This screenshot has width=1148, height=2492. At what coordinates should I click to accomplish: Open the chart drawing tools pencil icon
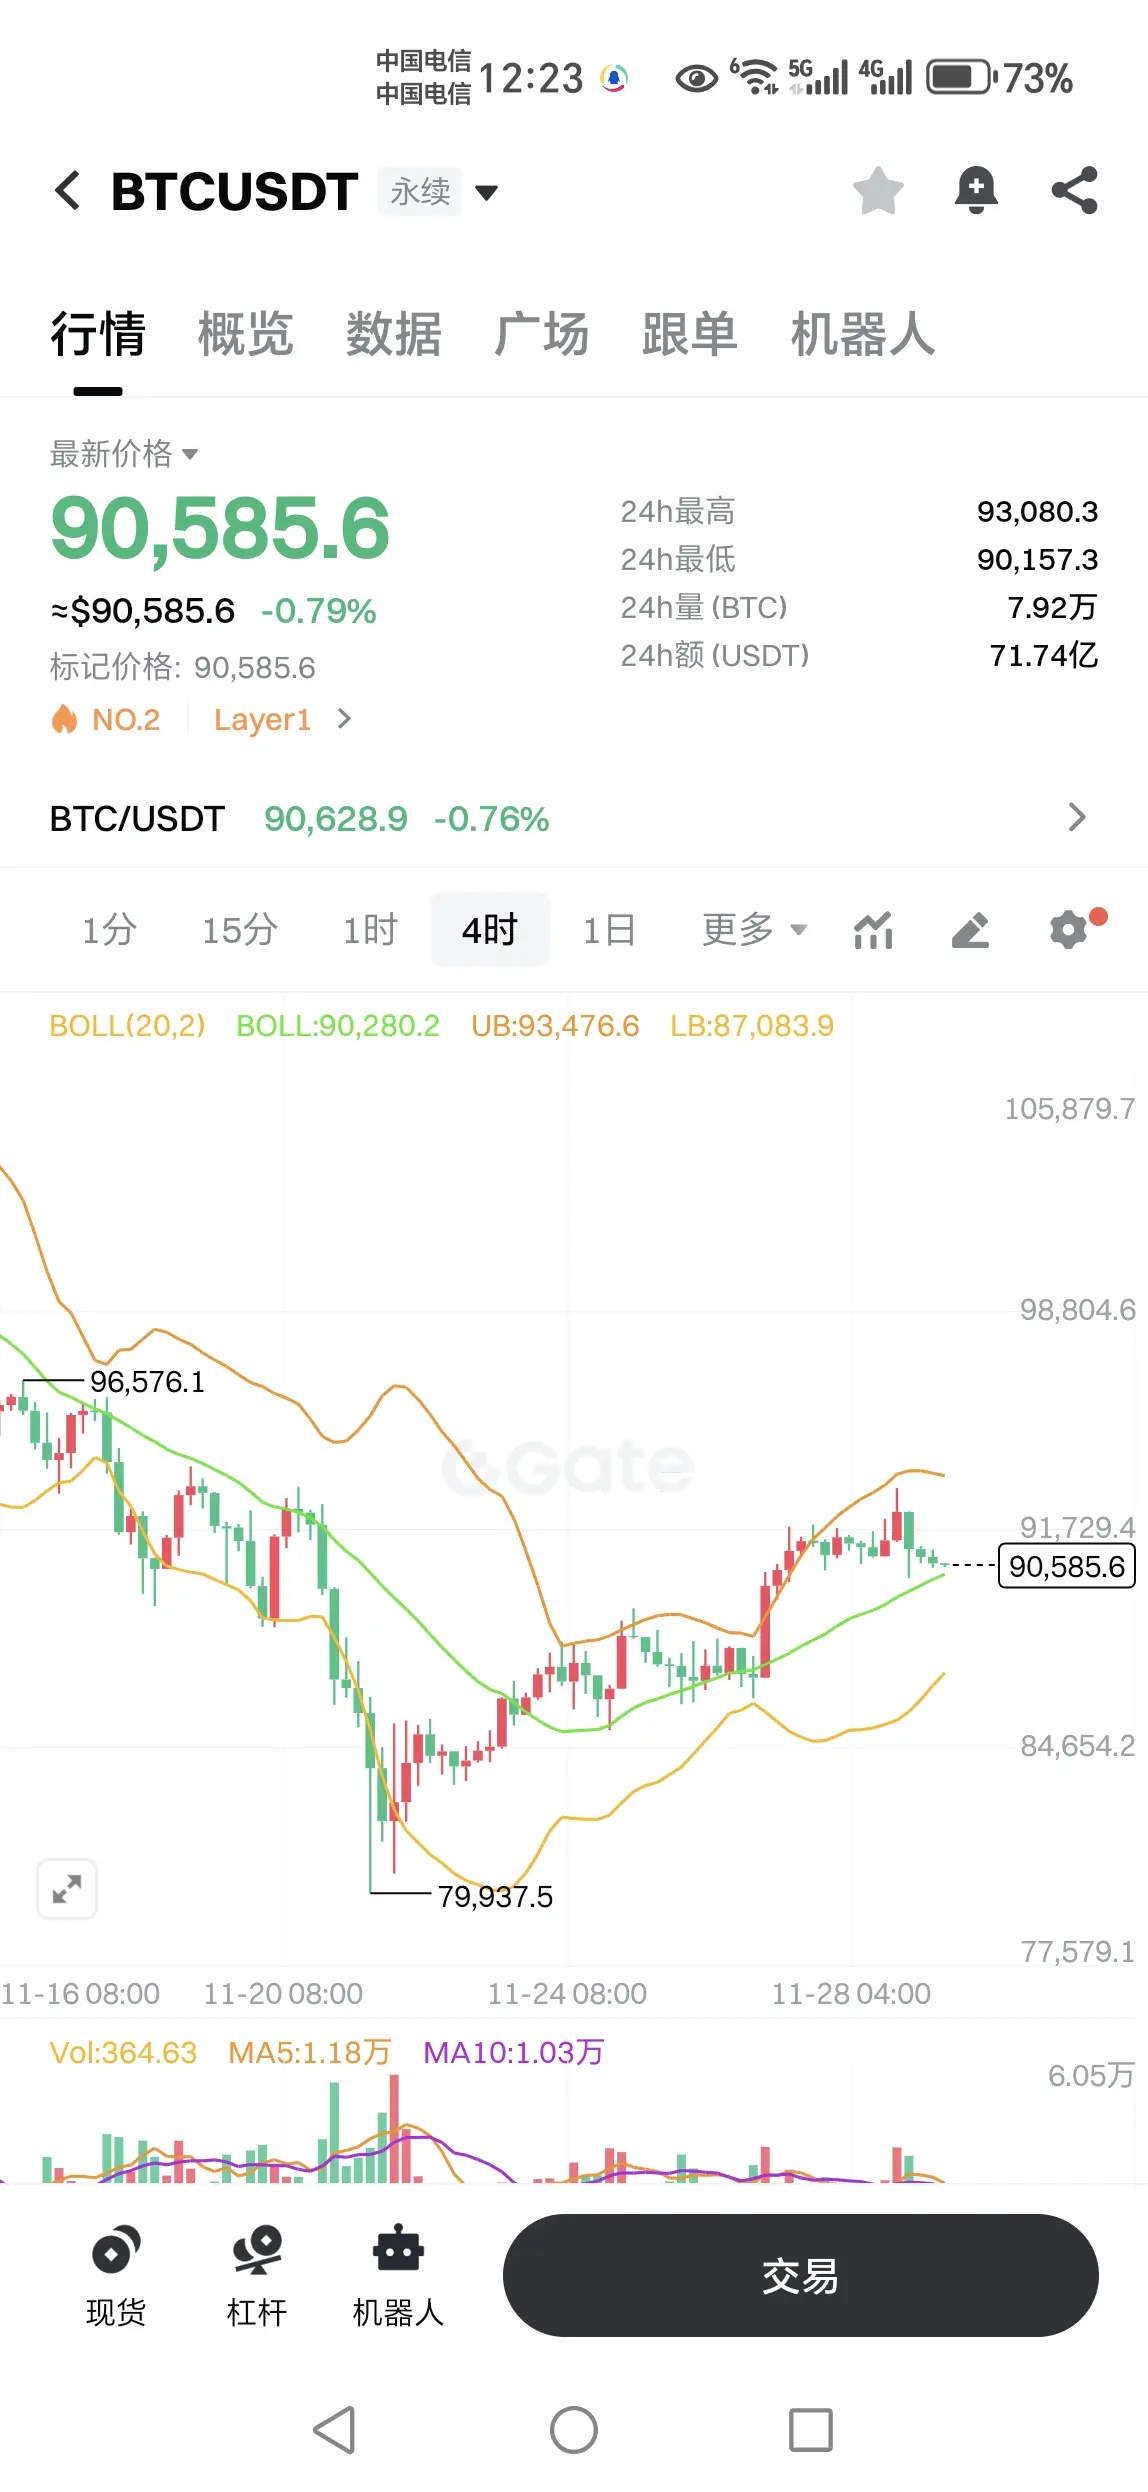[x=970, y=930]
